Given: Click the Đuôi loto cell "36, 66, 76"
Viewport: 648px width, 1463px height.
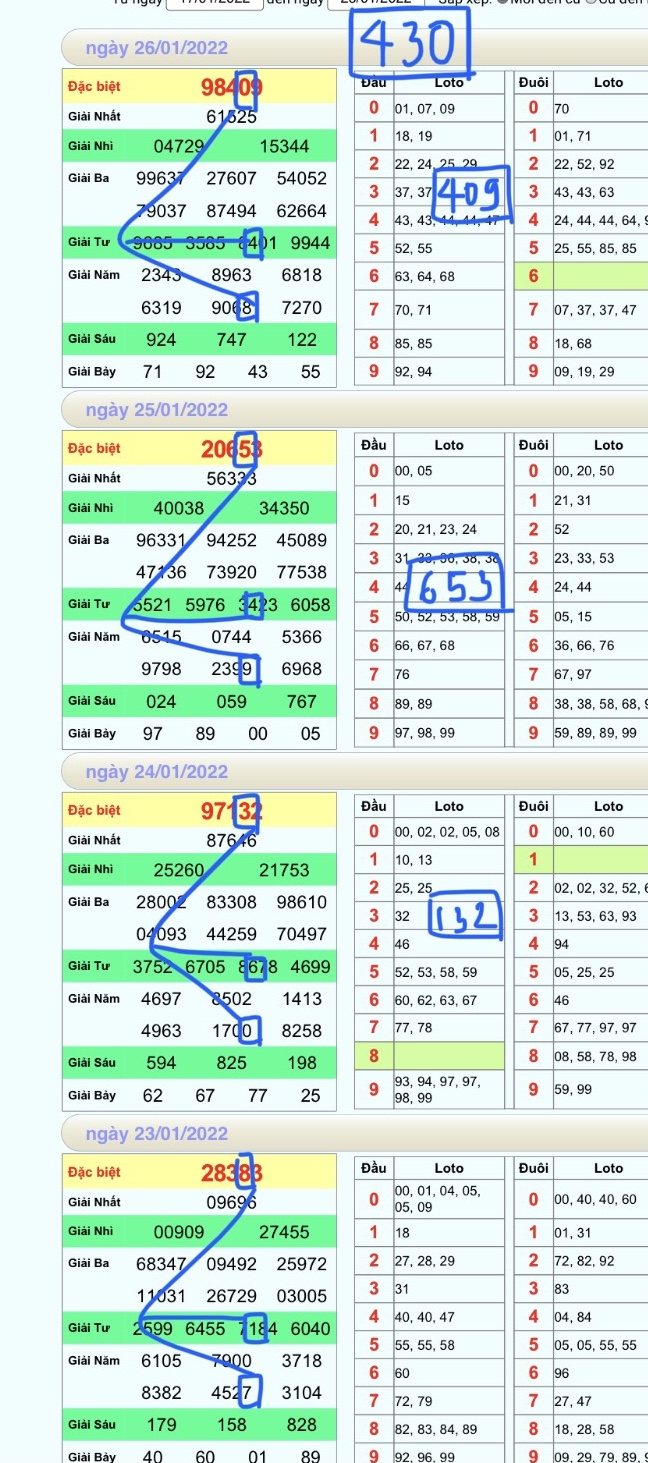Looking at the screenshot, I should pyautogui.click(x=584, y=646).
